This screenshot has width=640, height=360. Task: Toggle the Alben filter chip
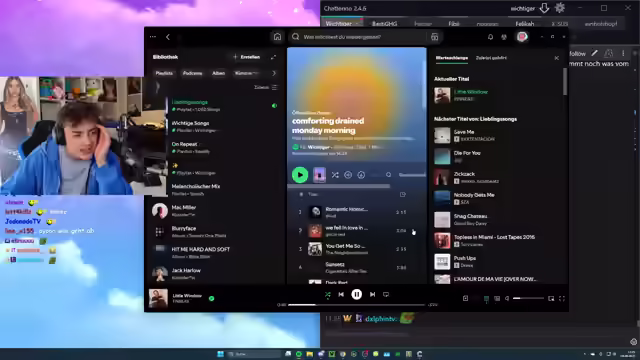tap(218, 73)
